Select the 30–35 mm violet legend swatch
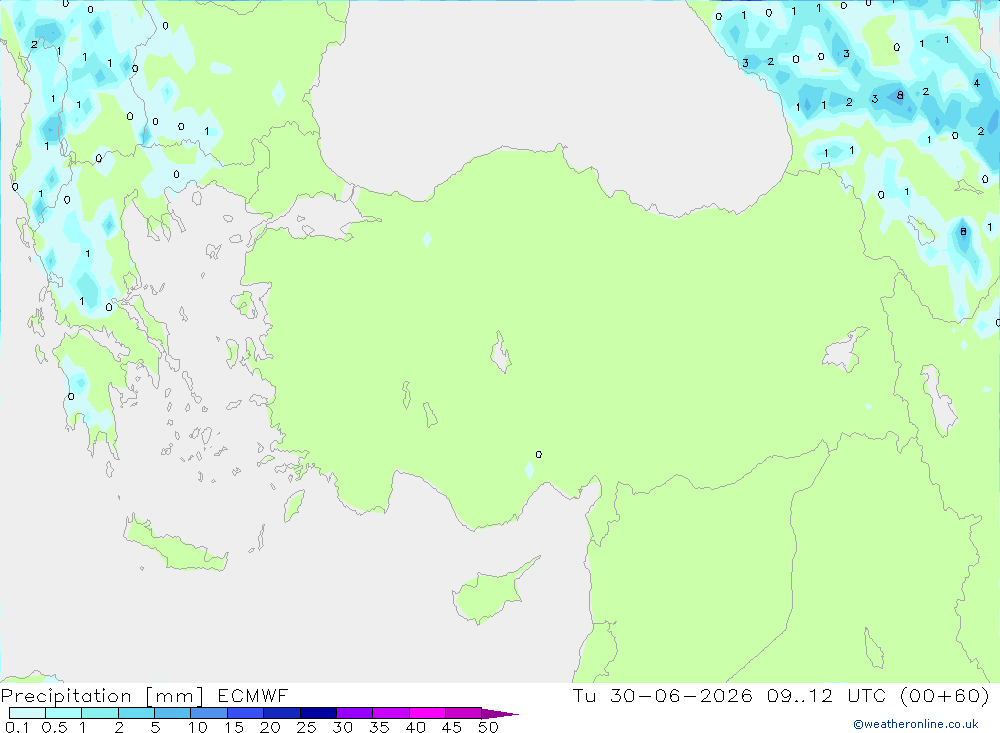The image size is (1000, 733). [355, 713]
